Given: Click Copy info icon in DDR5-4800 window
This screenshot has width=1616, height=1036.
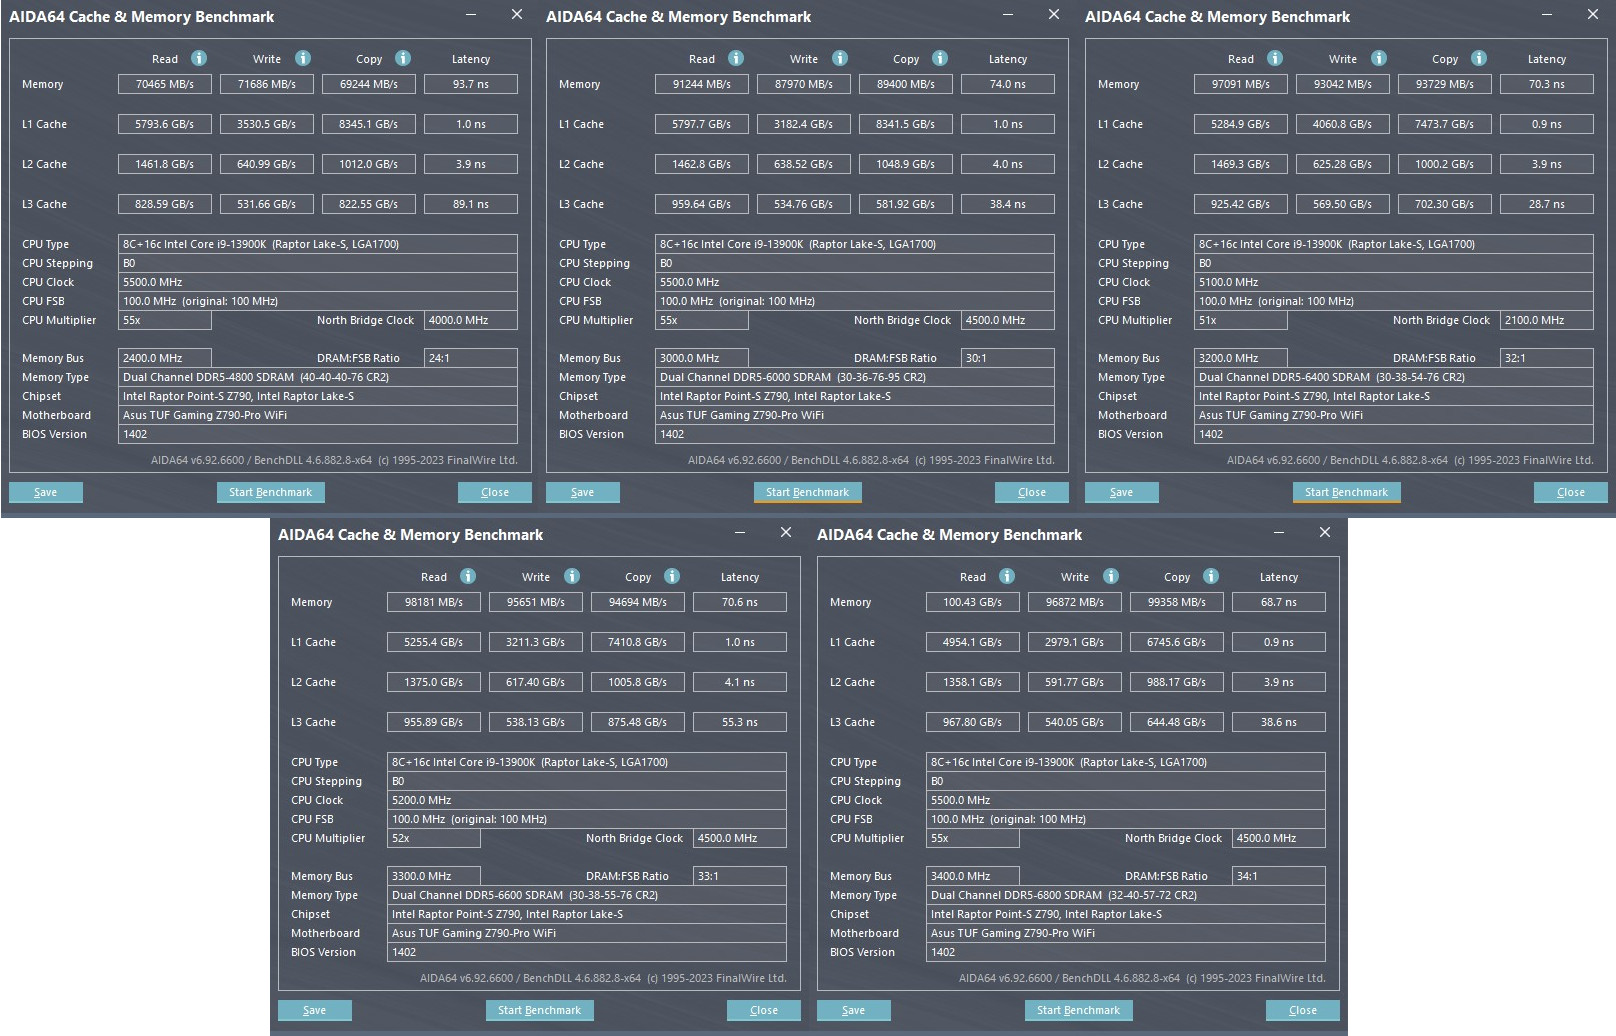Looking at the screenshot, I should coord(403,58).
